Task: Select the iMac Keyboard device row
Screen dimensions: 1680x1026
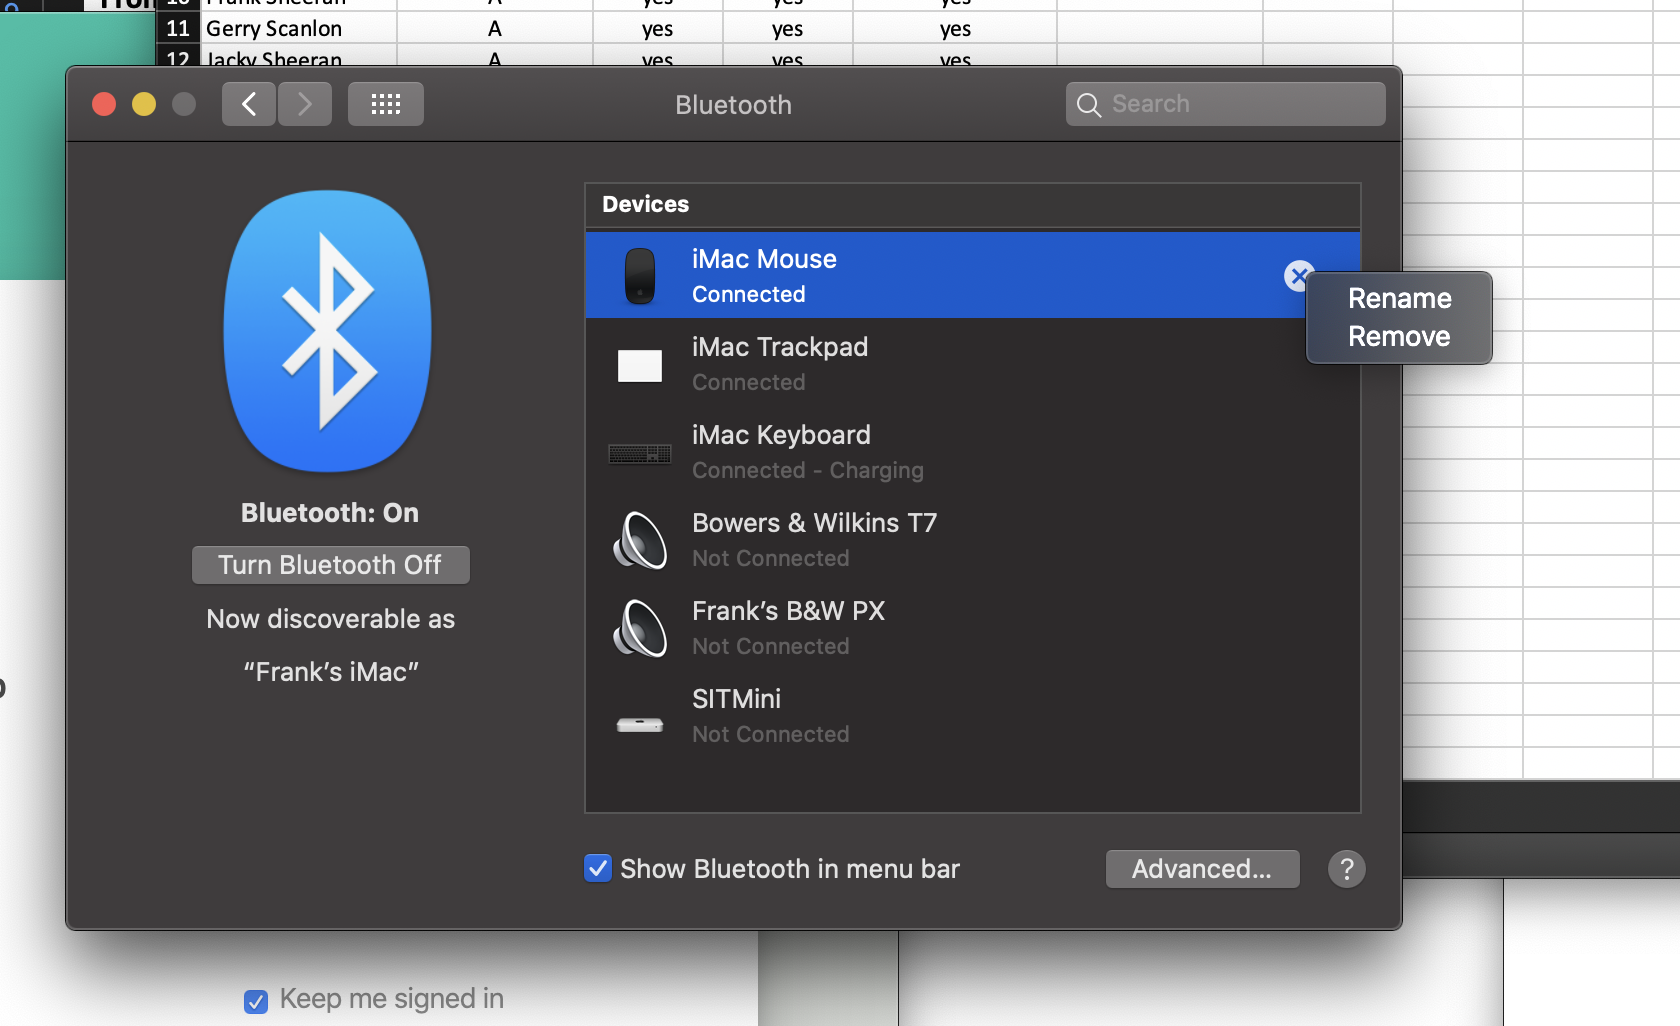Action: pos(973,452)
